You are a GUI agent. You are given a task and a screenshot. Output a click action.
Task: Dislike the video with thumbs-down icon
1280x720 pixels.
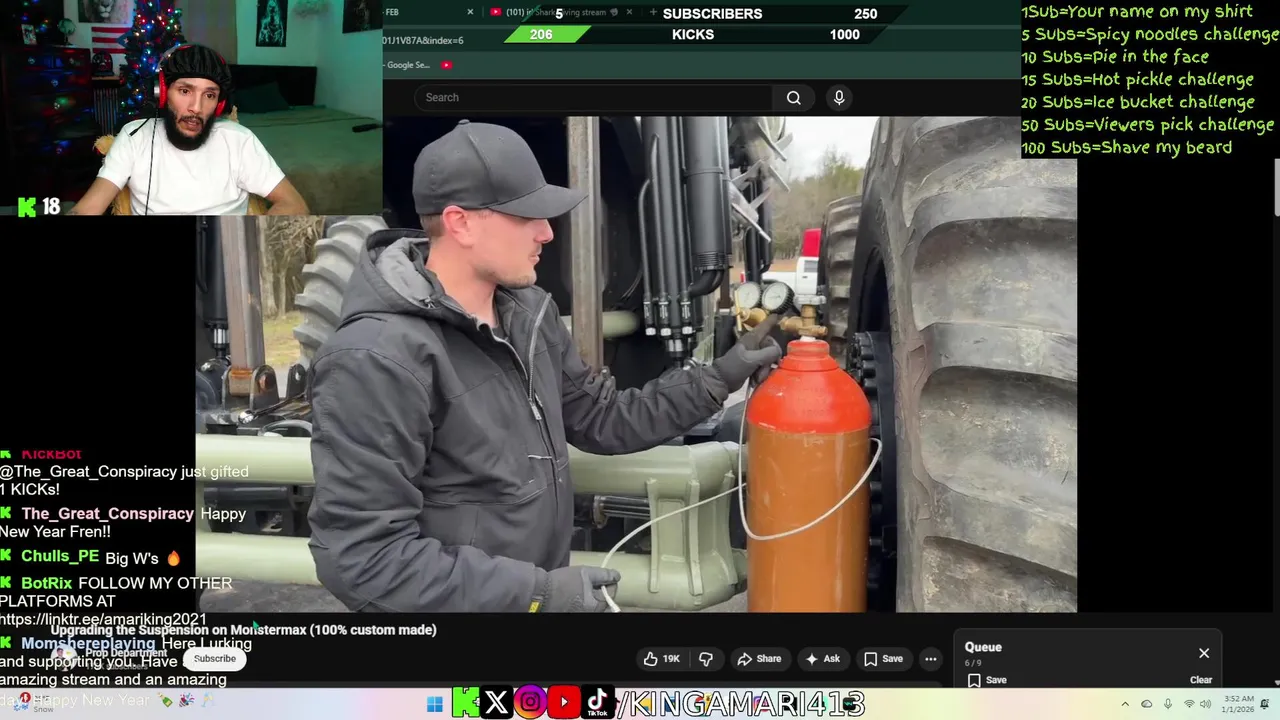click(x=706, y=658)
